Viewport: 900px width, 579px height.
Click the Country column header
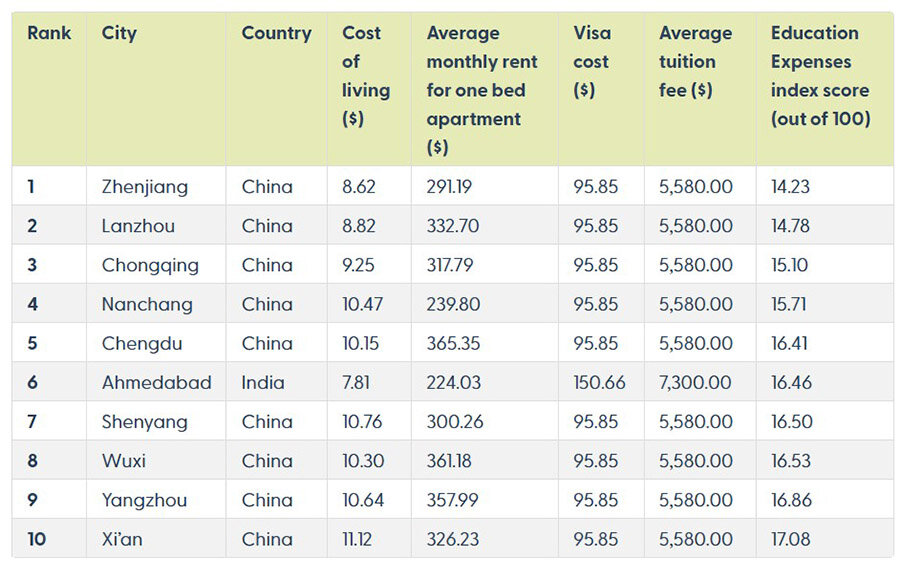tap(276, 33)
